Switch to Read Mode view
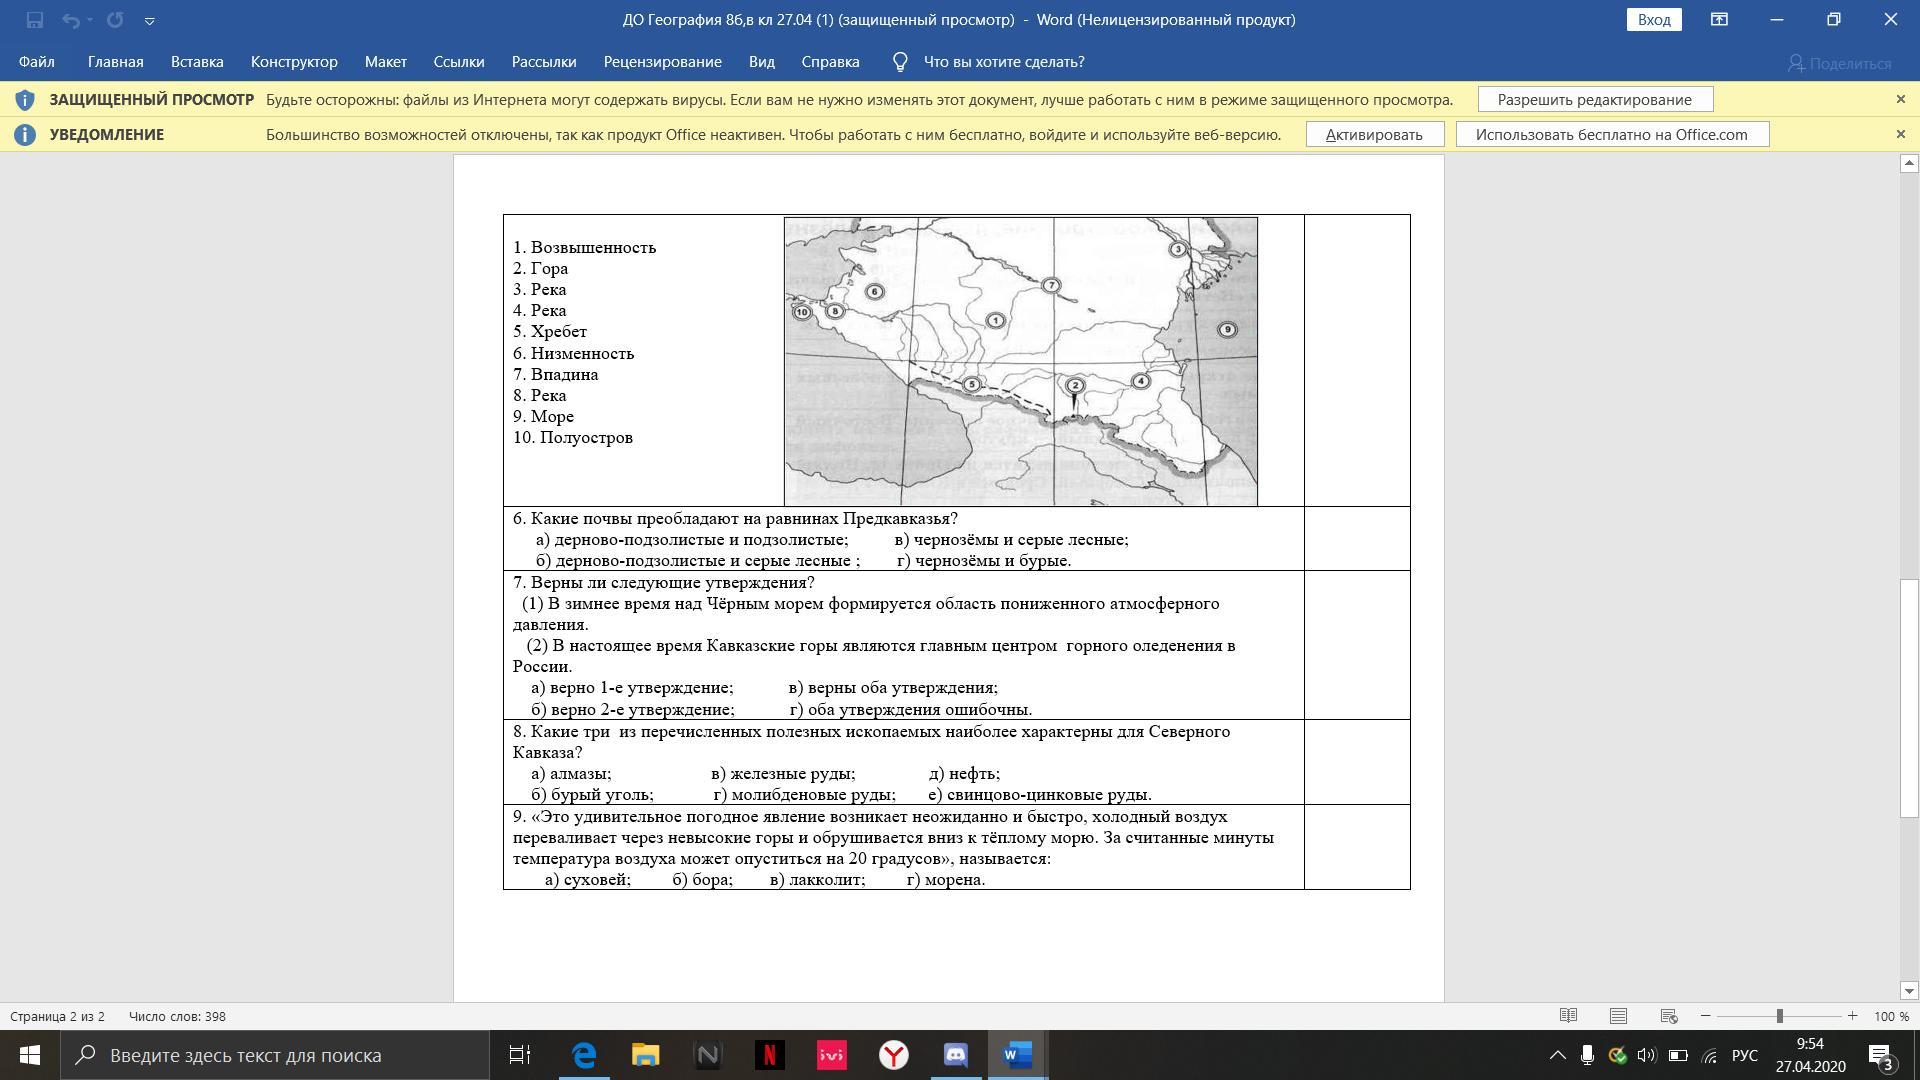 tap(1568, 1016)
